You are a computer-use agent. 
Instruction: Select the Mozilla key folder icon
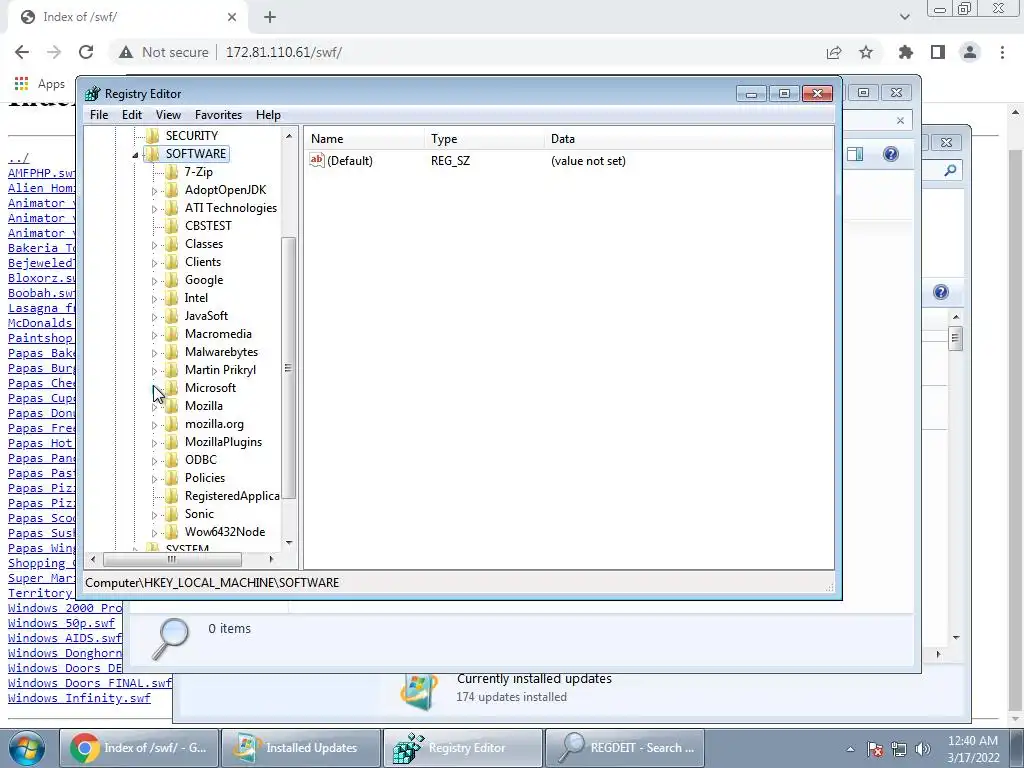(x=172, y=406)
